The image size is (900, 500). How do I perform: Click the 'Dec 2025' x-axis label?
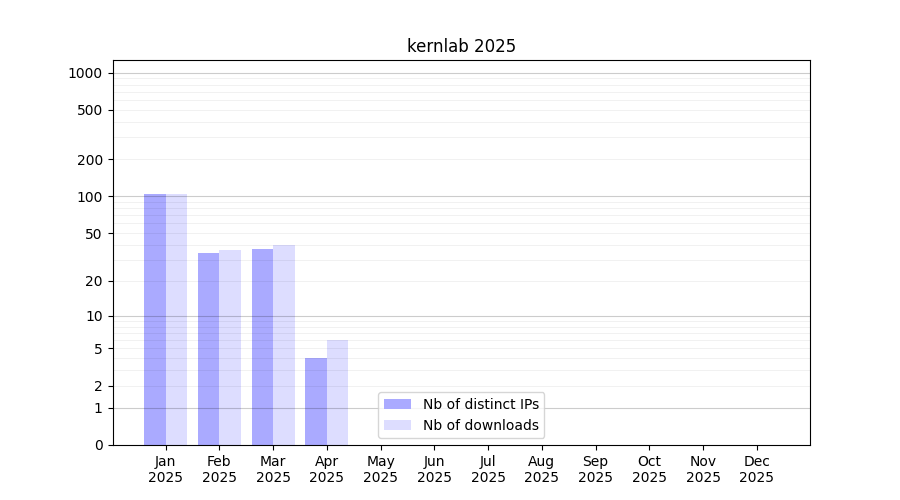(756, 469)
